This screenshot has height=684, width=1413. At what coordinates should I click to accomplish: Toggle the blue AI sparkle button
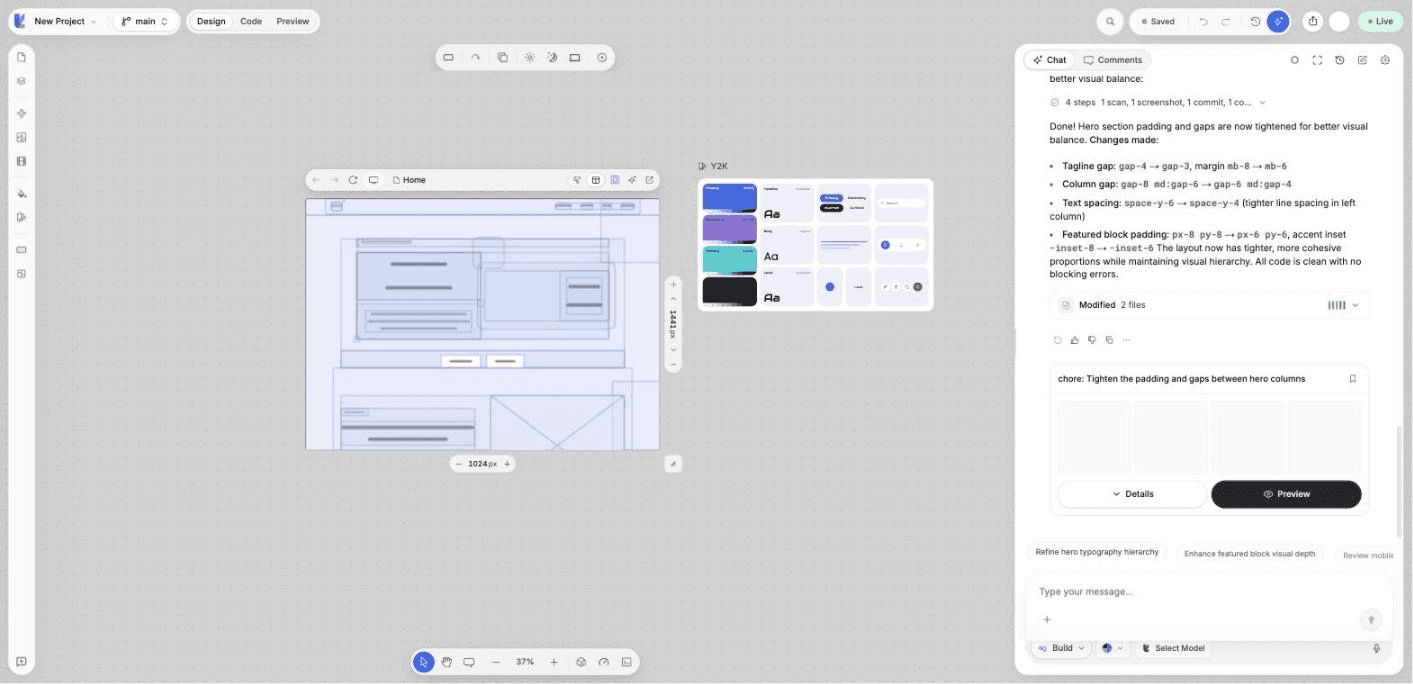1278,21
